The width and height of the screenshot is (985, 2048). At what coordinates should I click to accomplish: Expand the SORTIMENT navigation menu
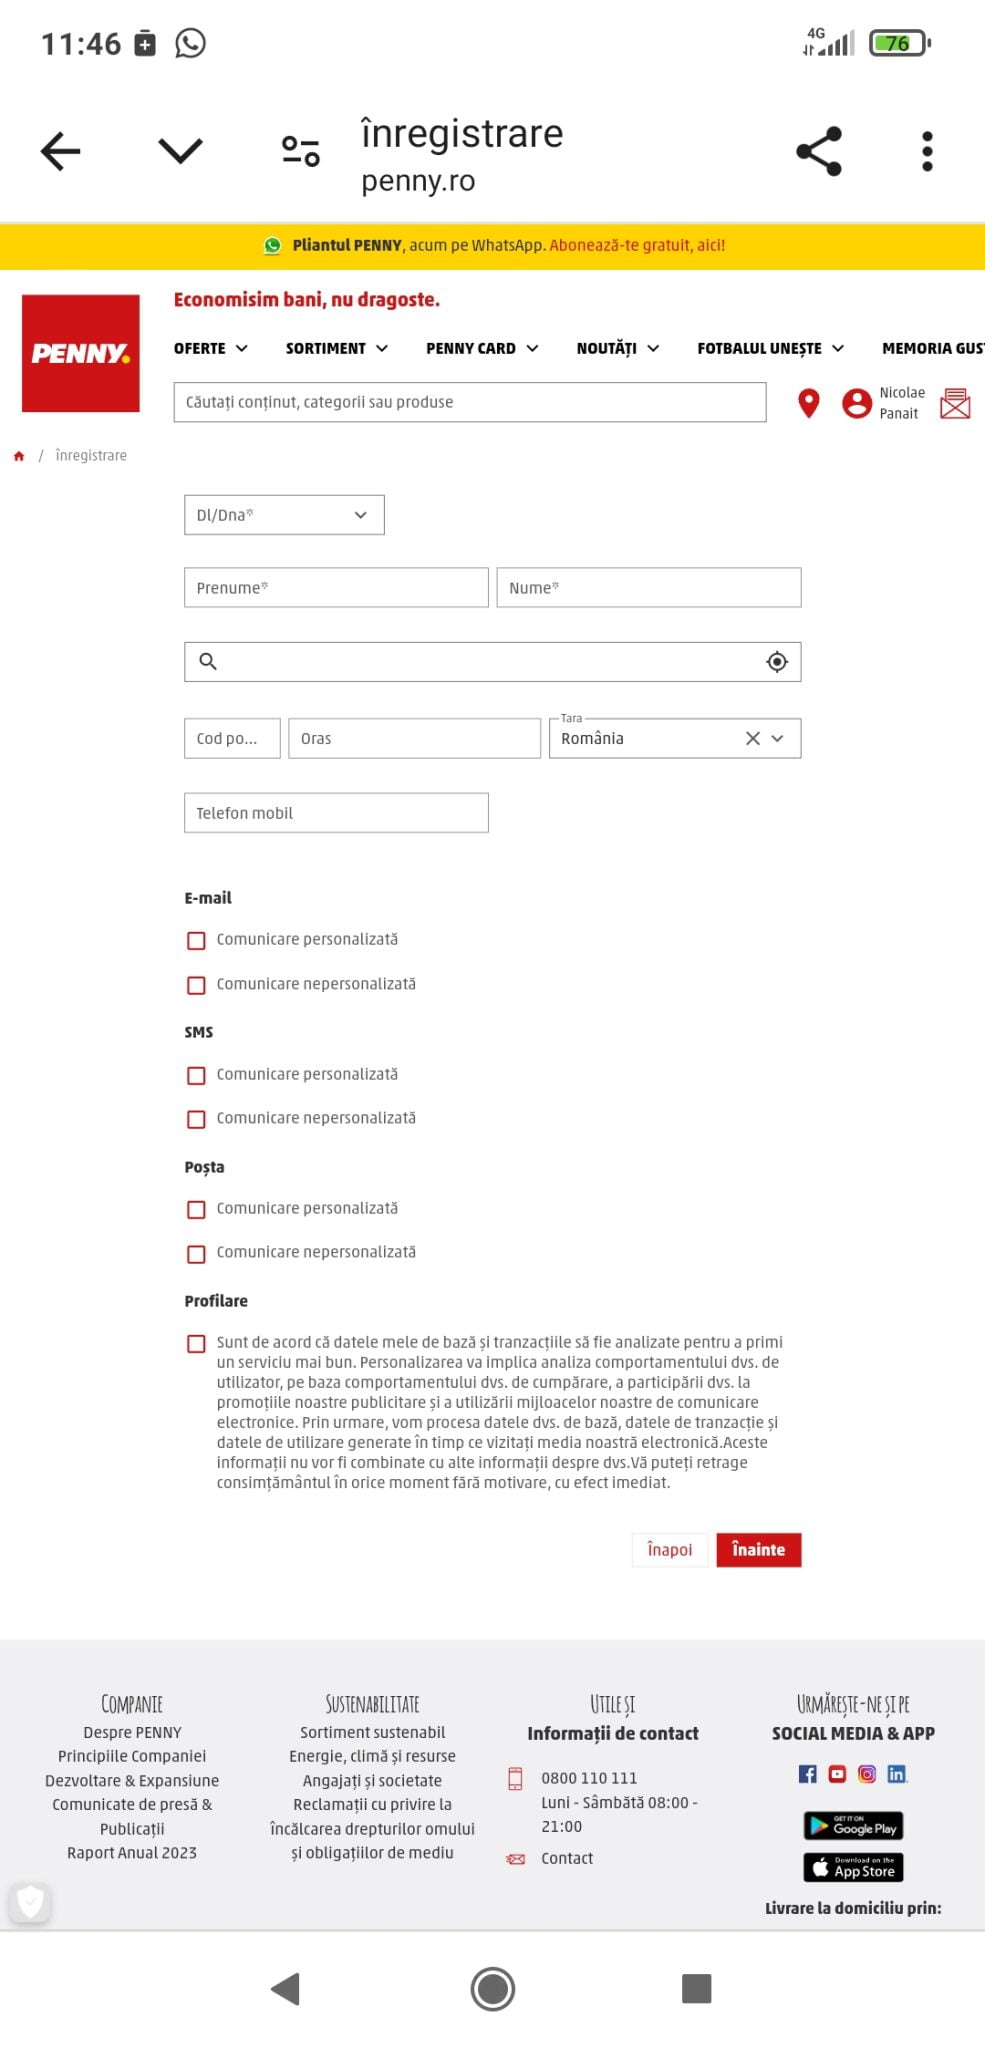[x=336, y=348]
